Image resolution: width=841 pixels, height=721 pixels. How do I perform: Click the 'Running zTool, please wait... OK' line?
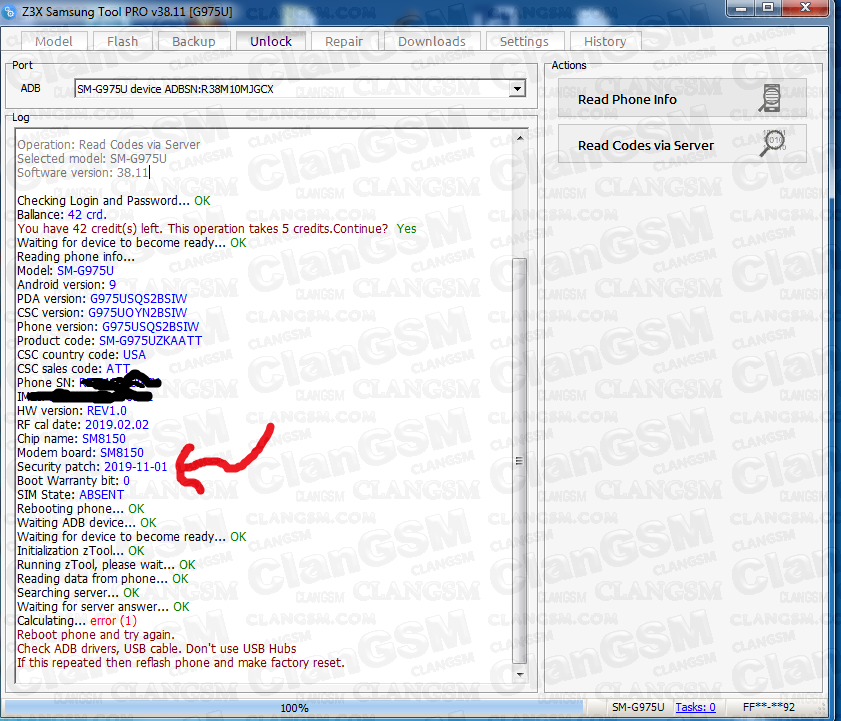point(106,565)
